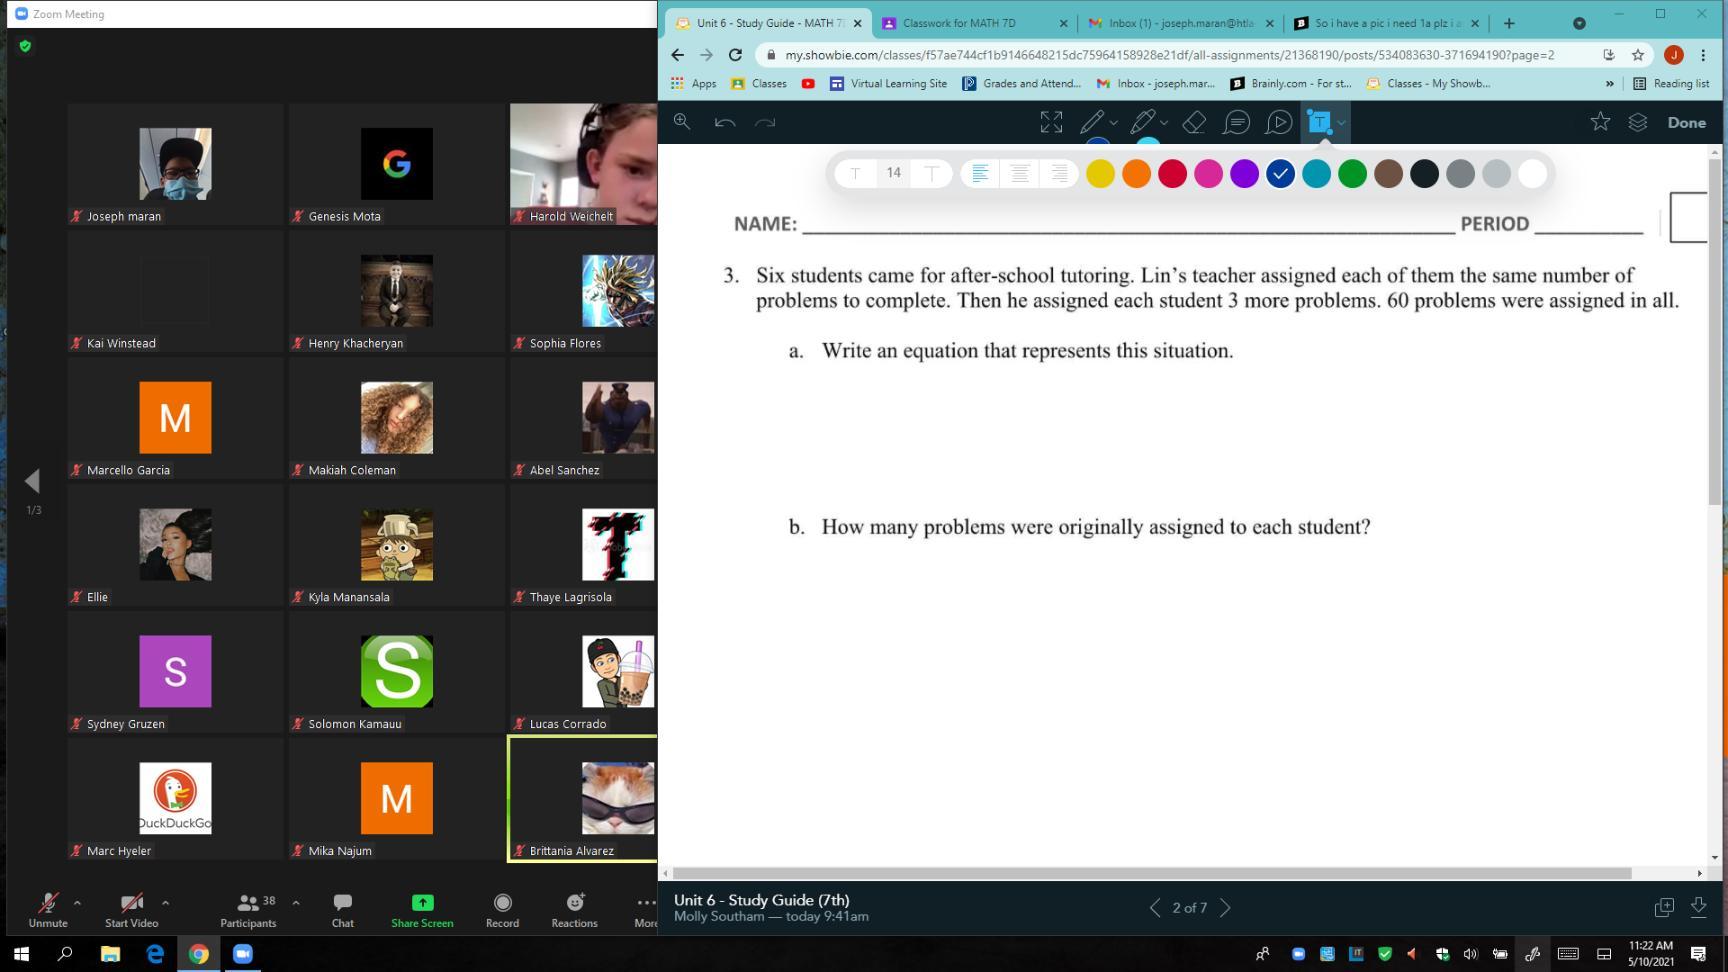Image resolution: width=1728 pixels, height=972 pixels.
Task: Switch to the Inbox Gmail tab
Action: coord(1180,23)
